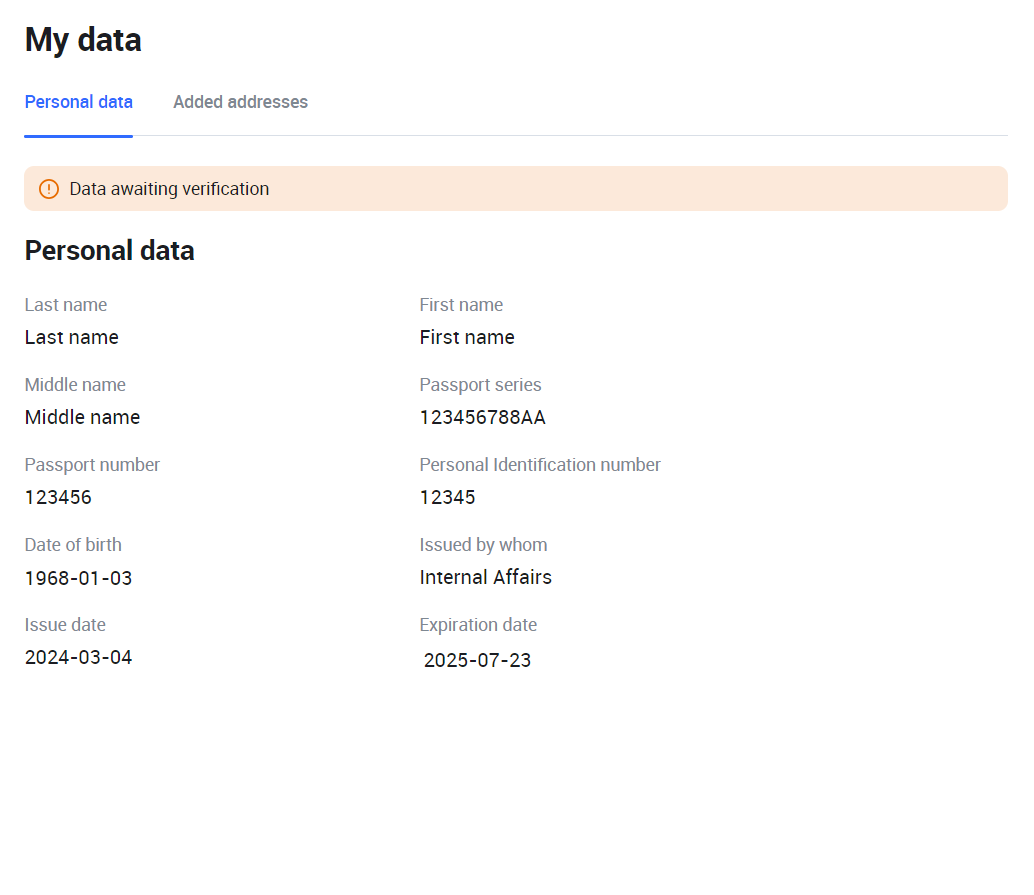Screen dimensions: 1034x895
Task: Click the Internal Affairs issuer value
Action: point(485,577)
